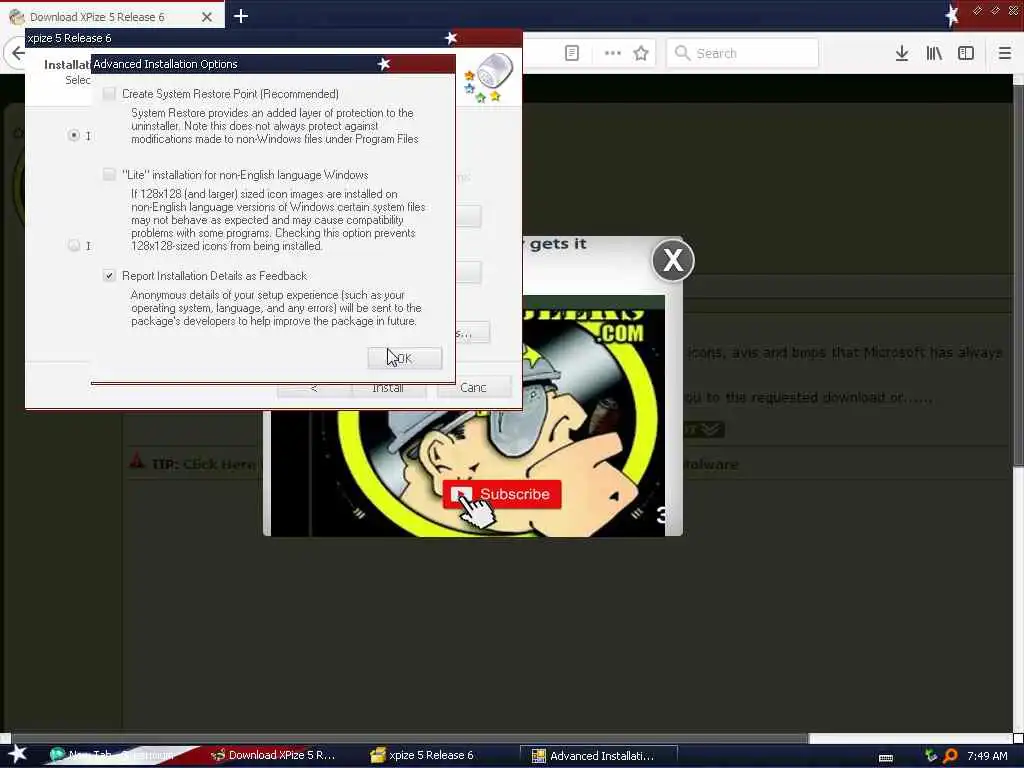Open a new browser tab with plus icon
1024x768 pixels.
(x=240, y=16)
